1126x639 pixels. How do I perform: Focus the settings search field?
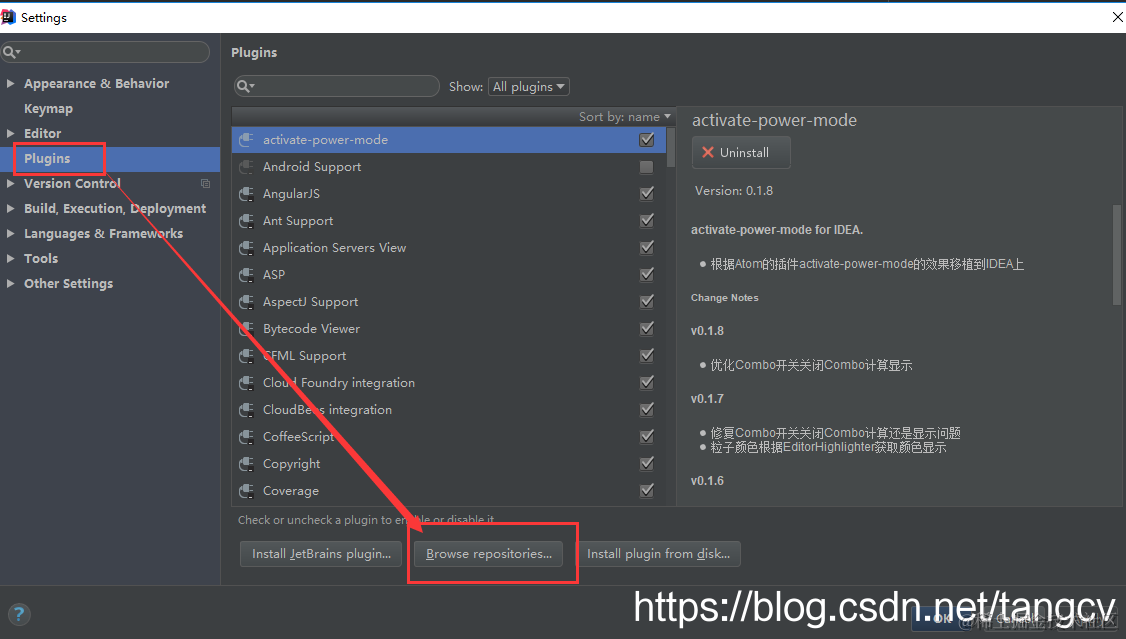[105, 52]
